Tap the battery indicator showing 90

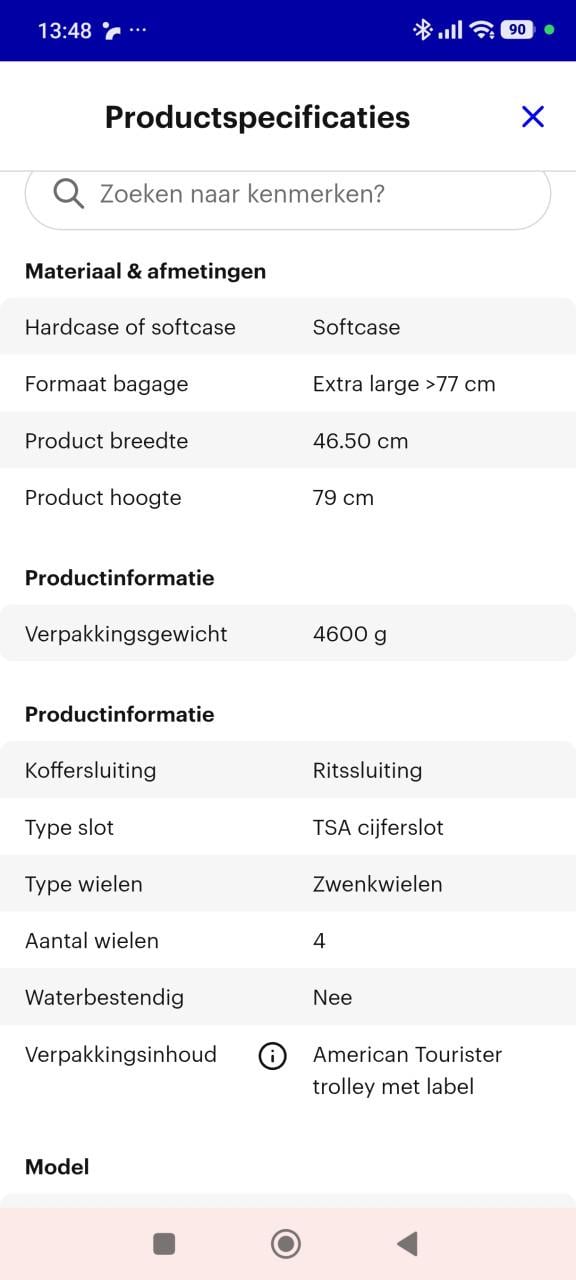coord(519,30)
